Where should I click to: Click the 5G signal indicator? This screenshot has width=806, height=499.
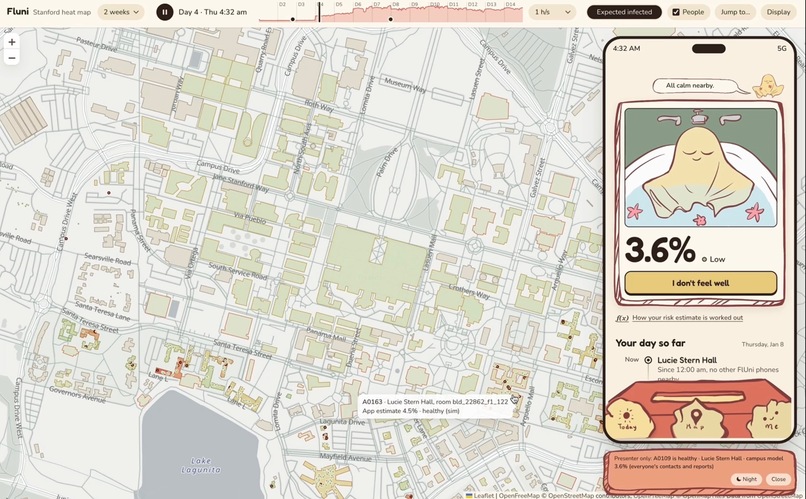tap(781, 48)
